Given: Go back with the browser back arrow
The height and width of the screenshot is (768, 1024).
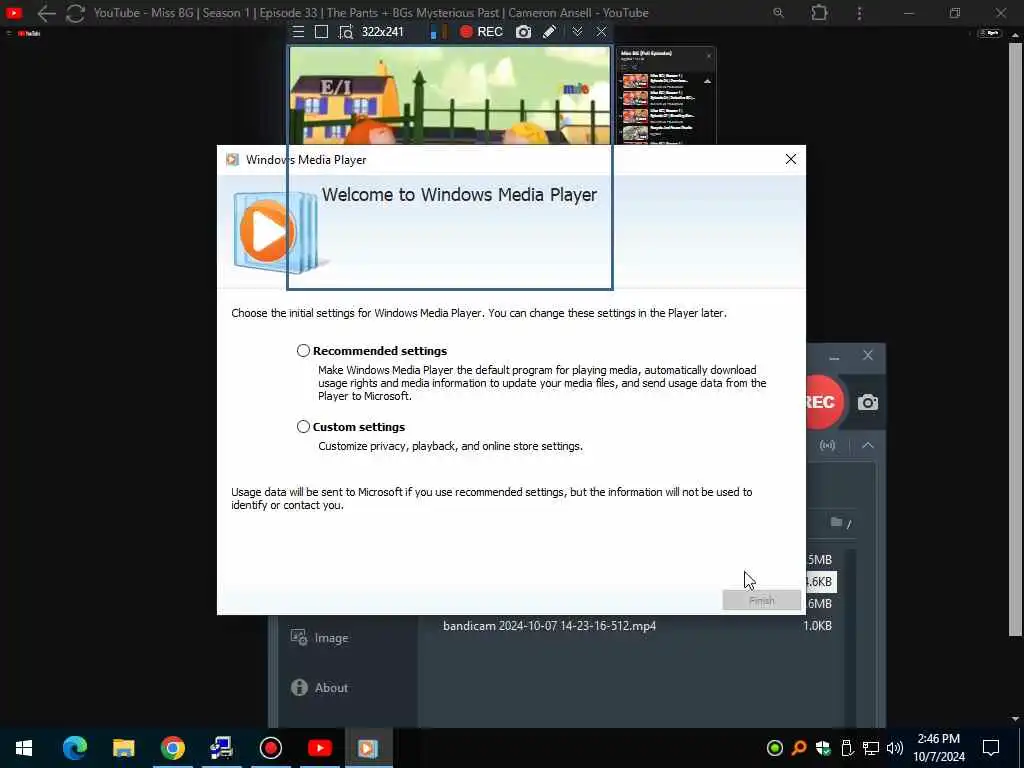Looking at the screenshot, I should 46,13.
